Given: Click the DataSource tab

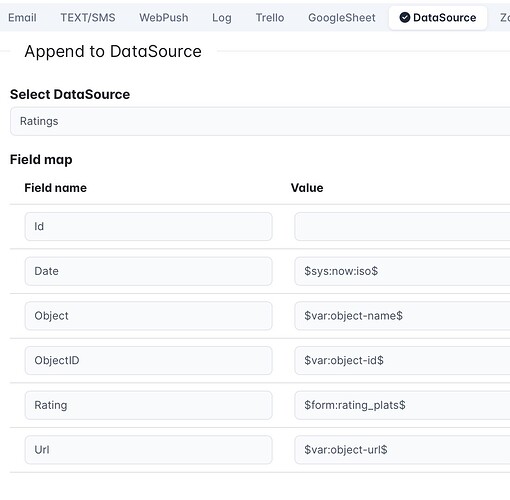Looking at the screenshot, I should (x=438, y=18).
